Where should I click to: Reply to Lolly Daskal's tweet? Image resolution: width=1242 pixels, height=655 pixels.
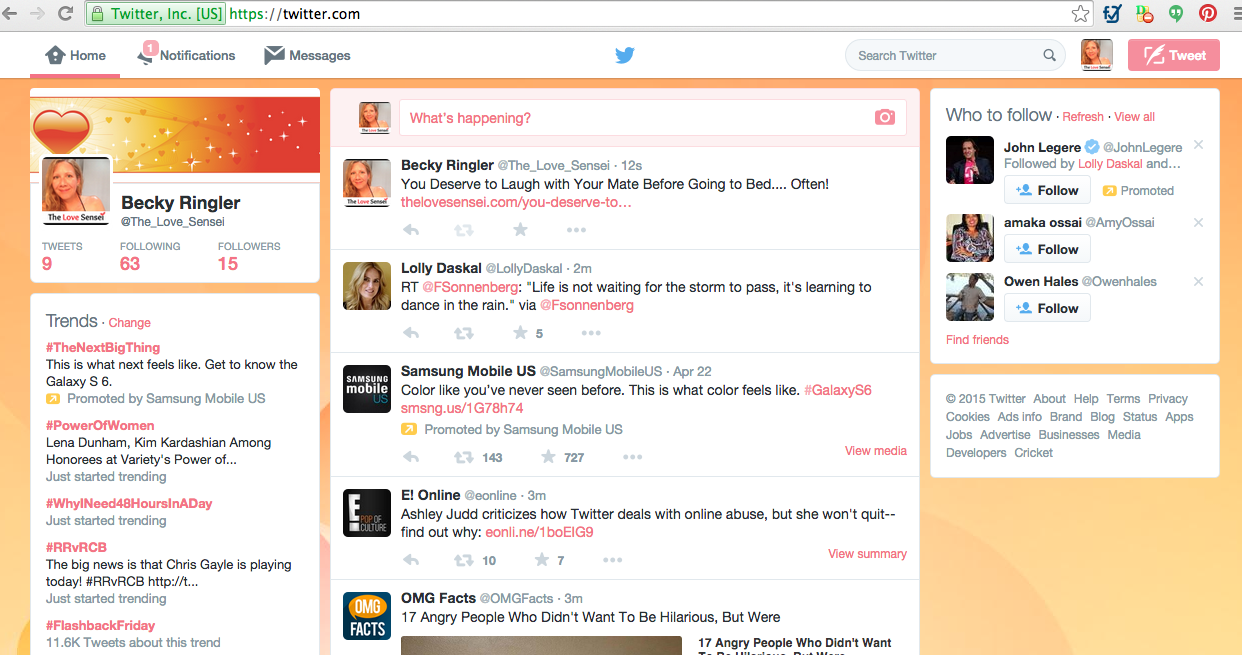pos(411,333)
